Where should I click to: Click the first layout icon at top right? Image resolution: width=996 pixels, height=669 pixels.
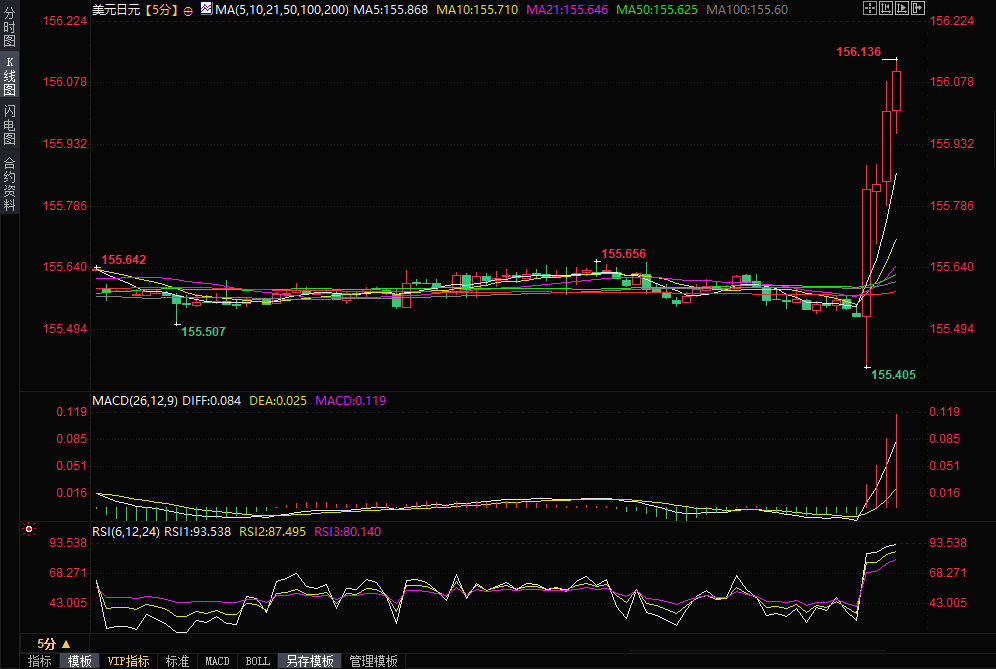[871, 9]
